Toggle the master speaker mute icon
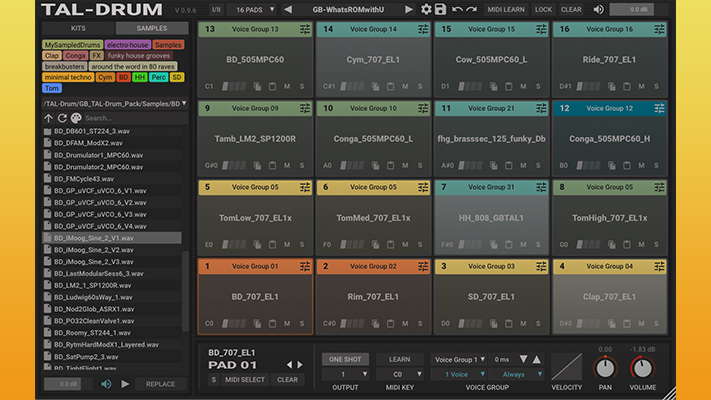Screen dimensions: 711x400 pos(598,9)
